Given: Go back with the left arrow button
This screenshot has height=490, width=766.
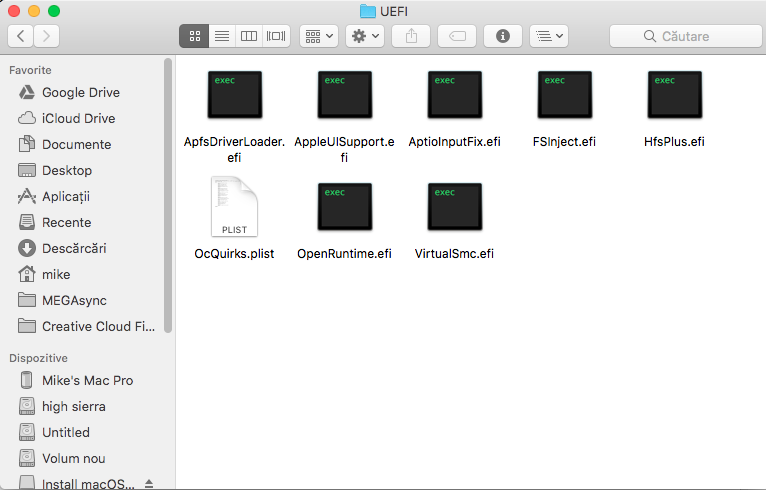Looking at the screenshot, I should click(x=21, y=36).
